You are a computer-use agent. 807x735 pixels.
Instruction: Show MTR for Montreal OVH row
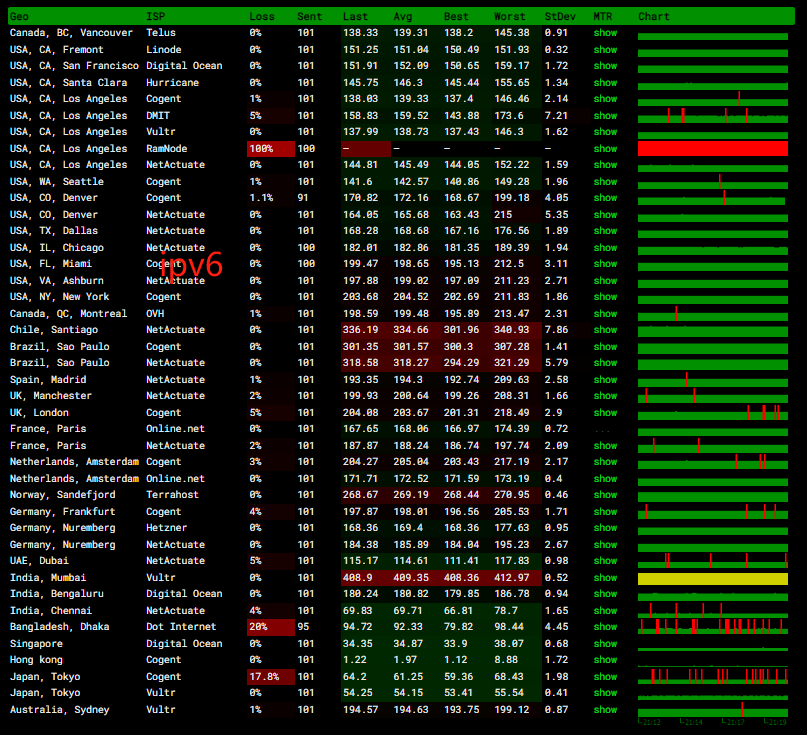tap(605, 314)
